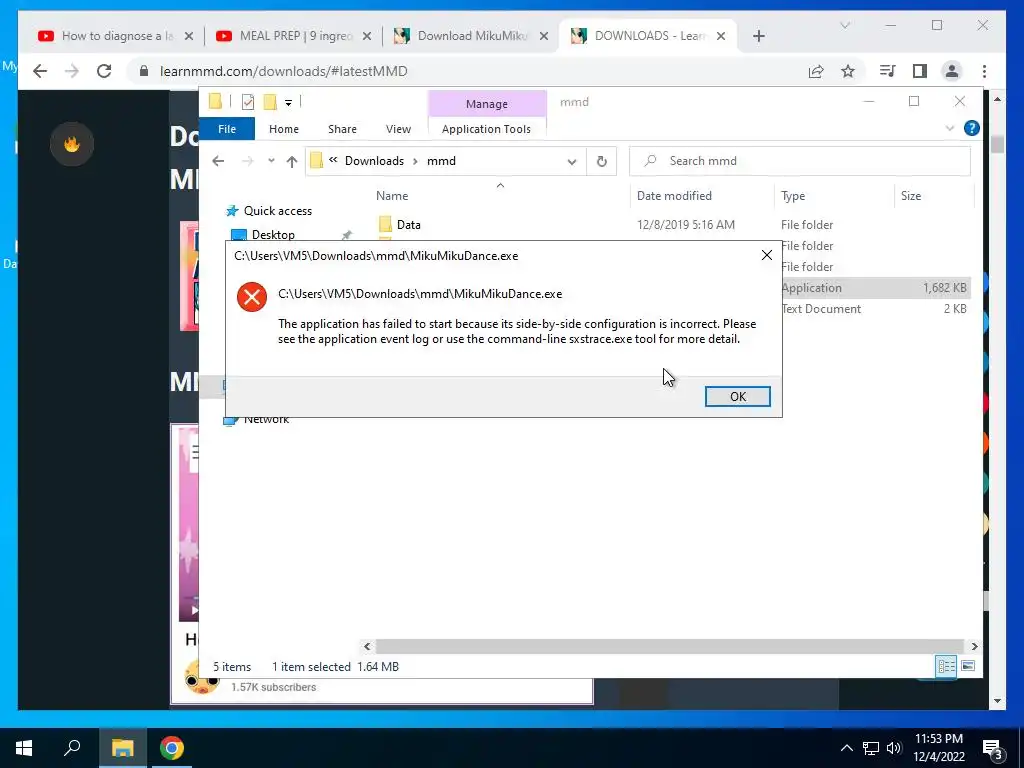
Task: Show hidden system tray icons
Action: tap(846, 748)
